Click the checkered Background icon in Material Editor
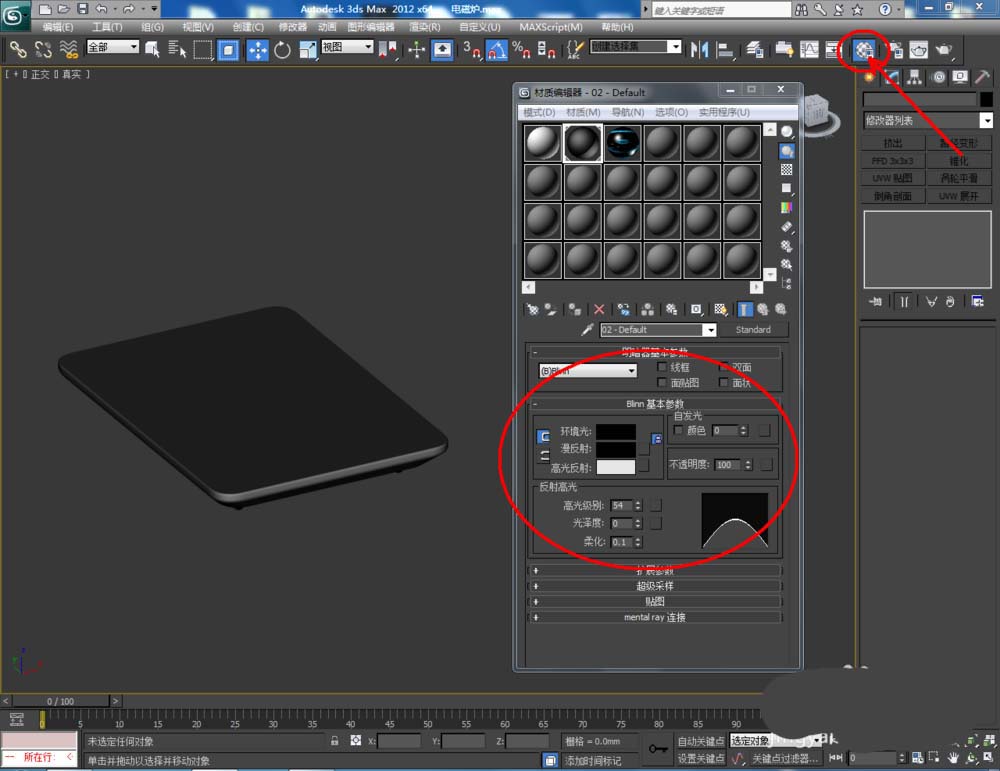Image resolution: width=1000 pixels, height=771 pixels. click(786, 170)
